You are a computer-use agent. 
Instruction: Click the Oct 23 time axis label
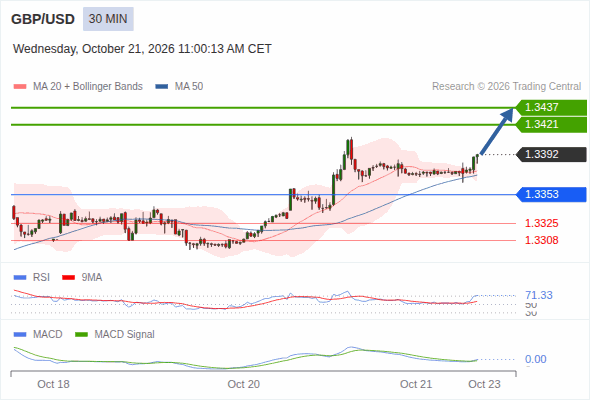click(x=484, y=384)
